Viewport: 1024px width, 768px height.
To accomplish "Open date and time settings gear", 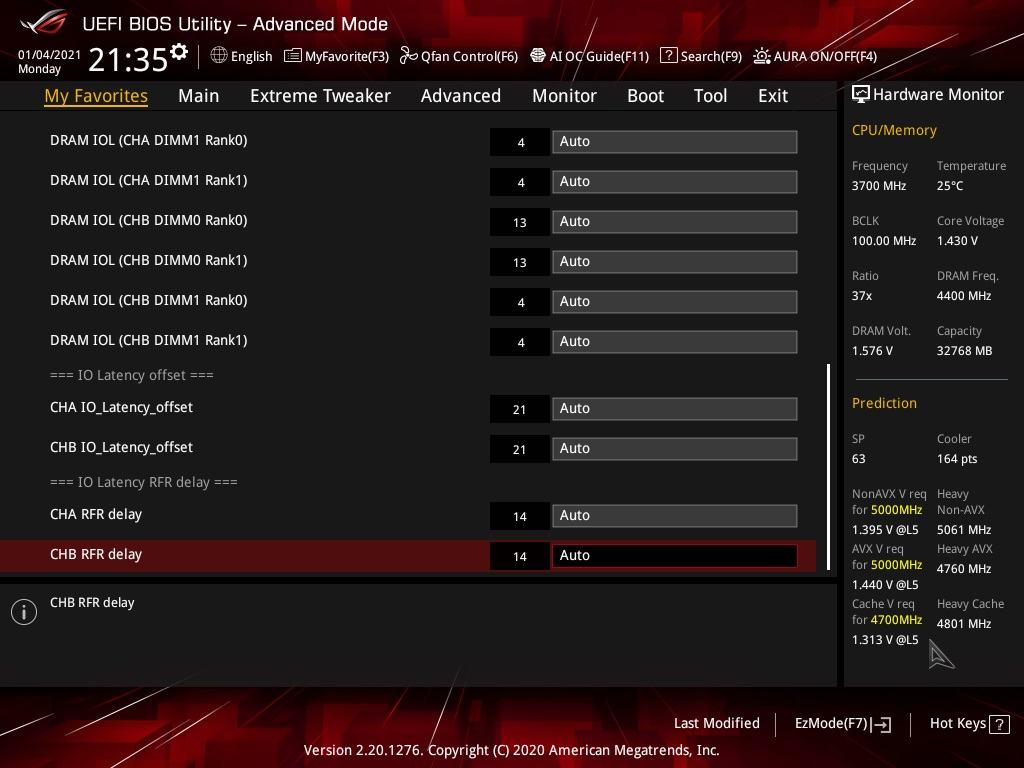I will pyautogui.click(x=178, y=52).
